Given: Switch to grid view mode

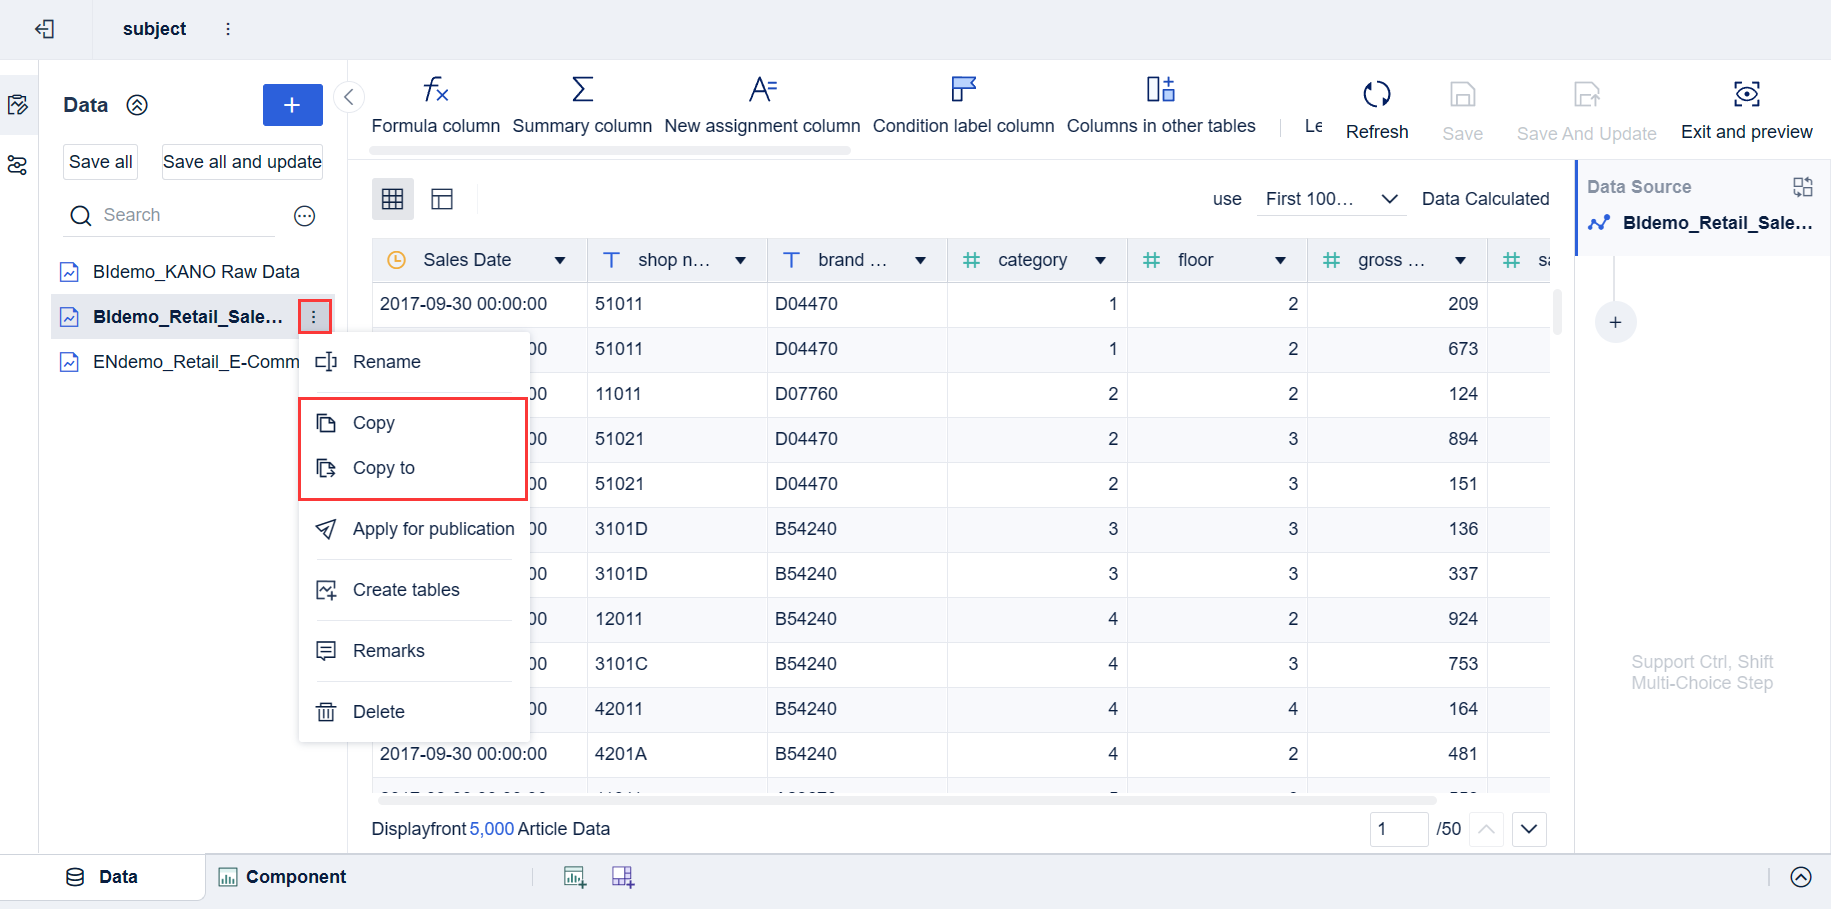Looking at the screenshot, I should 392,199.
